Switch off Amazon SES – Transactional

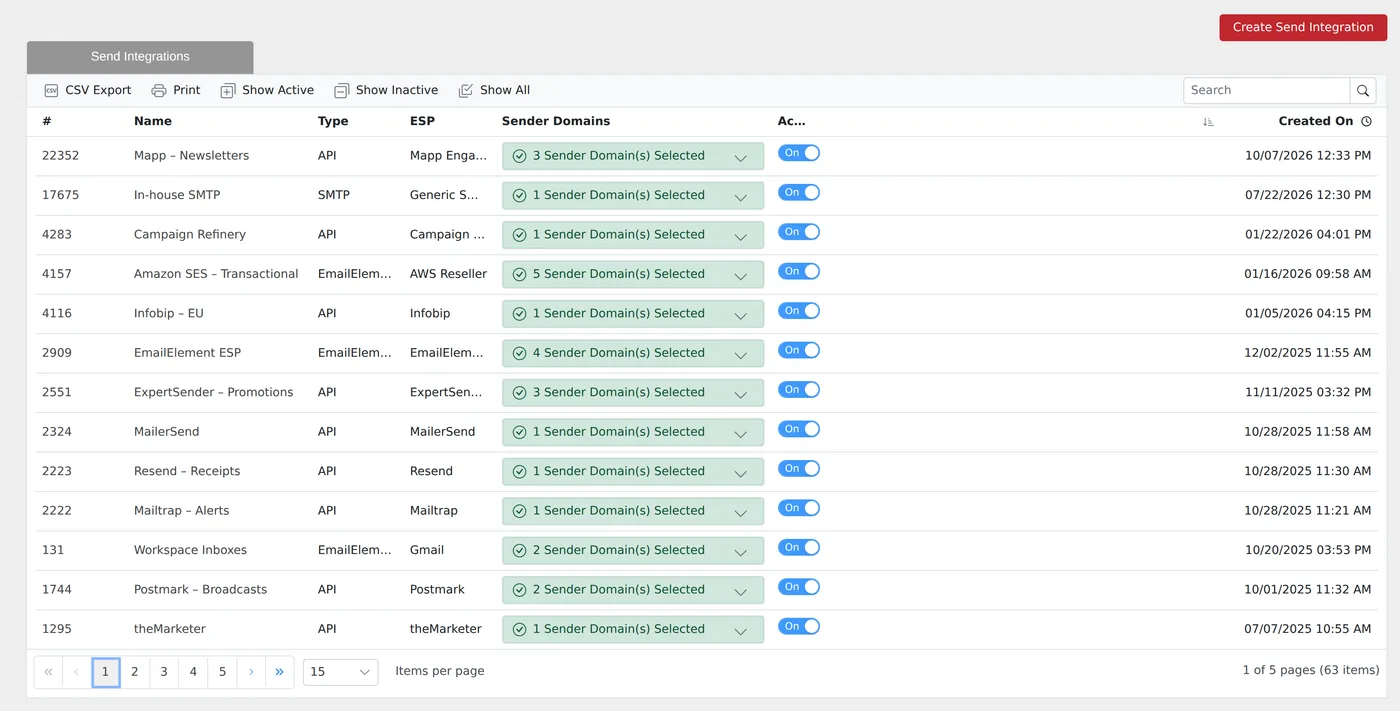[799, 271]
